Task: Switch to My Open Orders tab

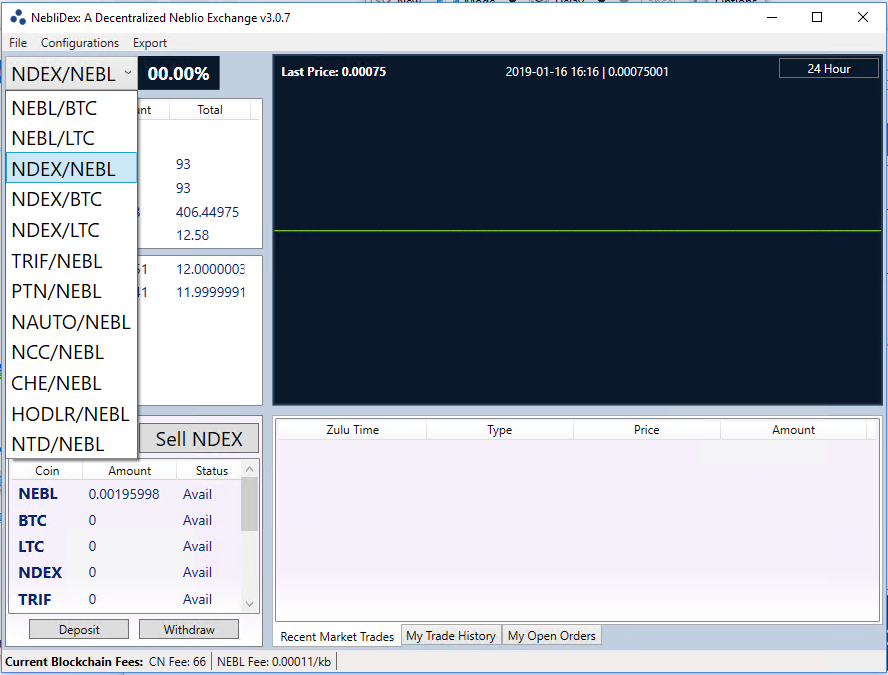Action: [x=552, y=636]
